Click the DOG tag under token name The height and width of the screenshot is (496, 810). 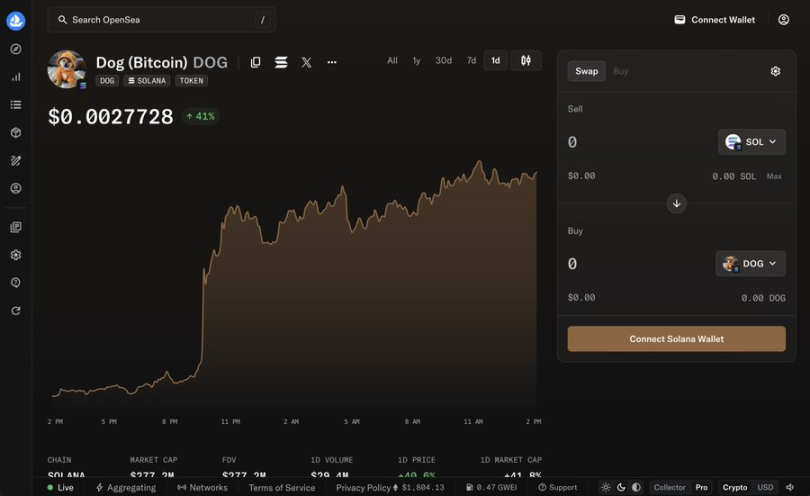point(107,81)
